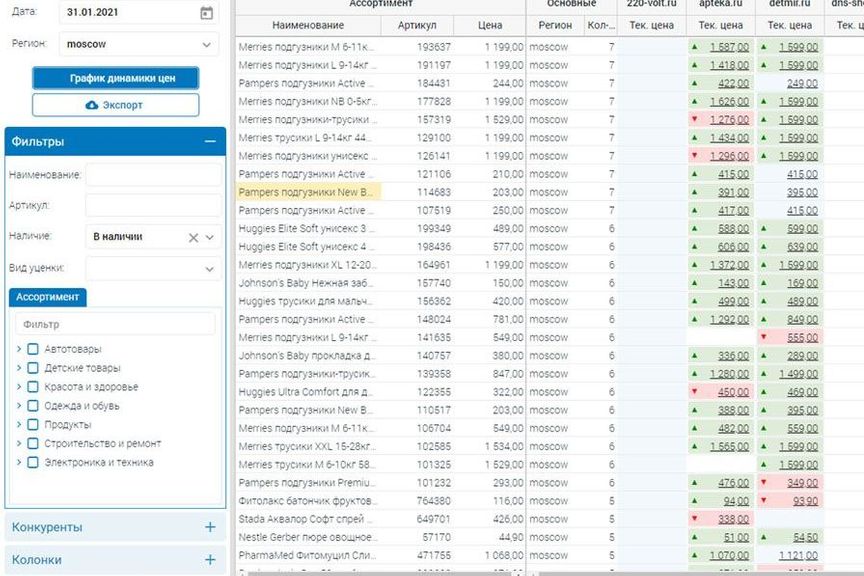Open detmir.ru price 555,00 link
Viewport: 864px width, 576px height.
pos(802,337)
